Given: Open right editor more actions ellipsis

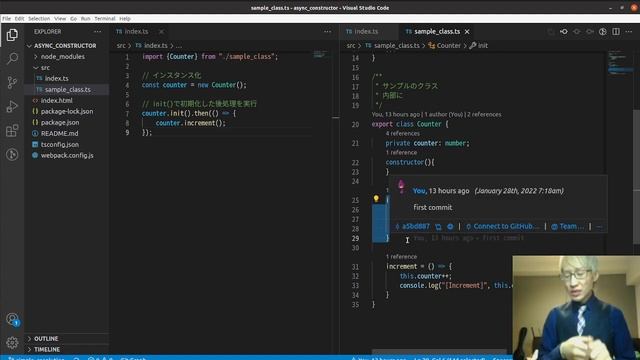Looking at the screenshot, I should click(x=629, y=31).
